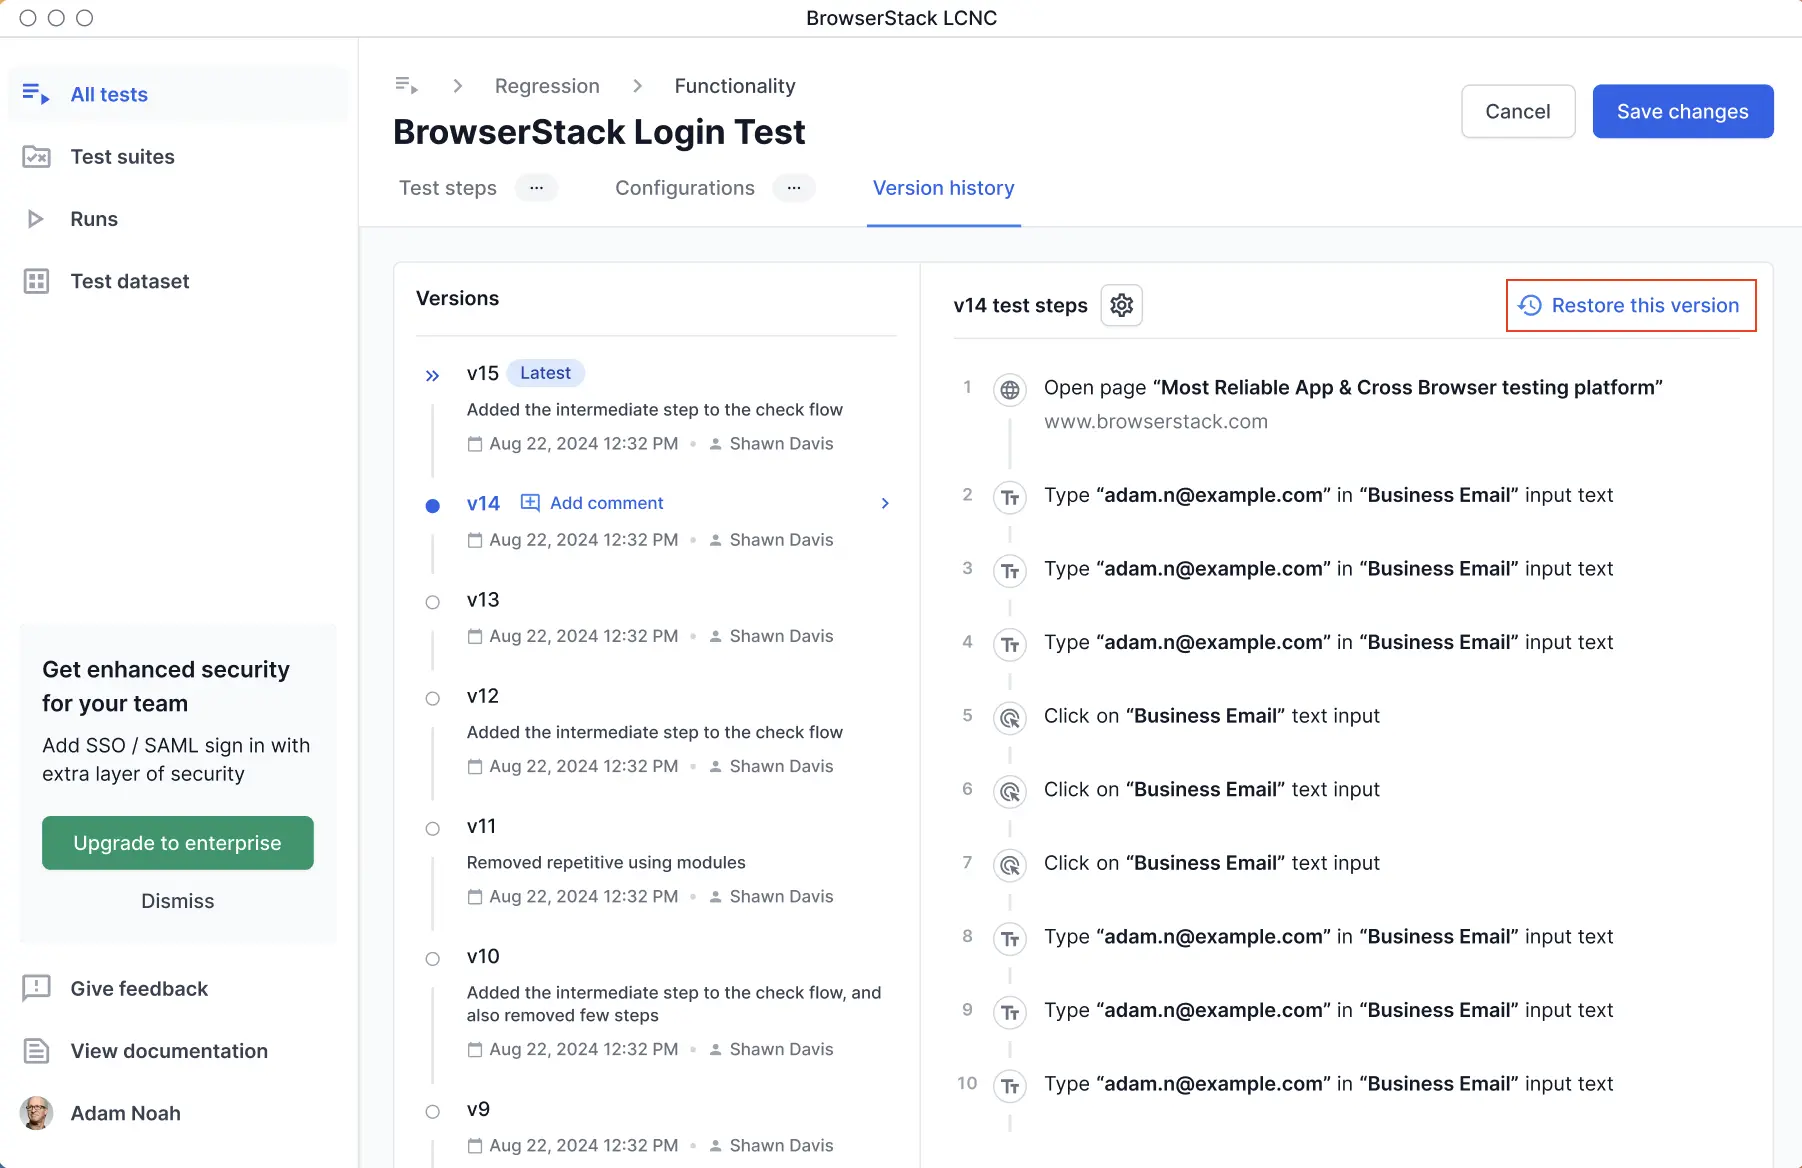Click globe icon on Open page step

[1010, 390]
